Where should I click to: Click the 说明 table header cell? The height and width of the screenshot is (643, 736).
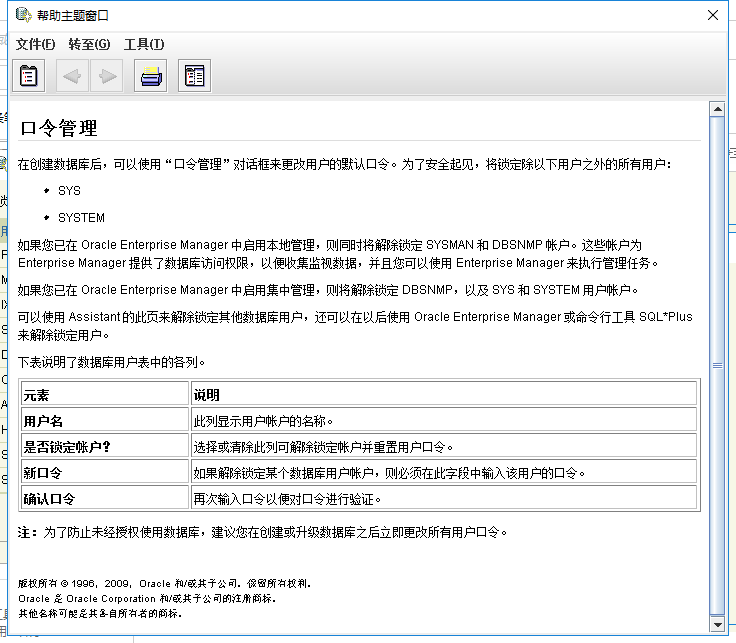click(444, 395)
